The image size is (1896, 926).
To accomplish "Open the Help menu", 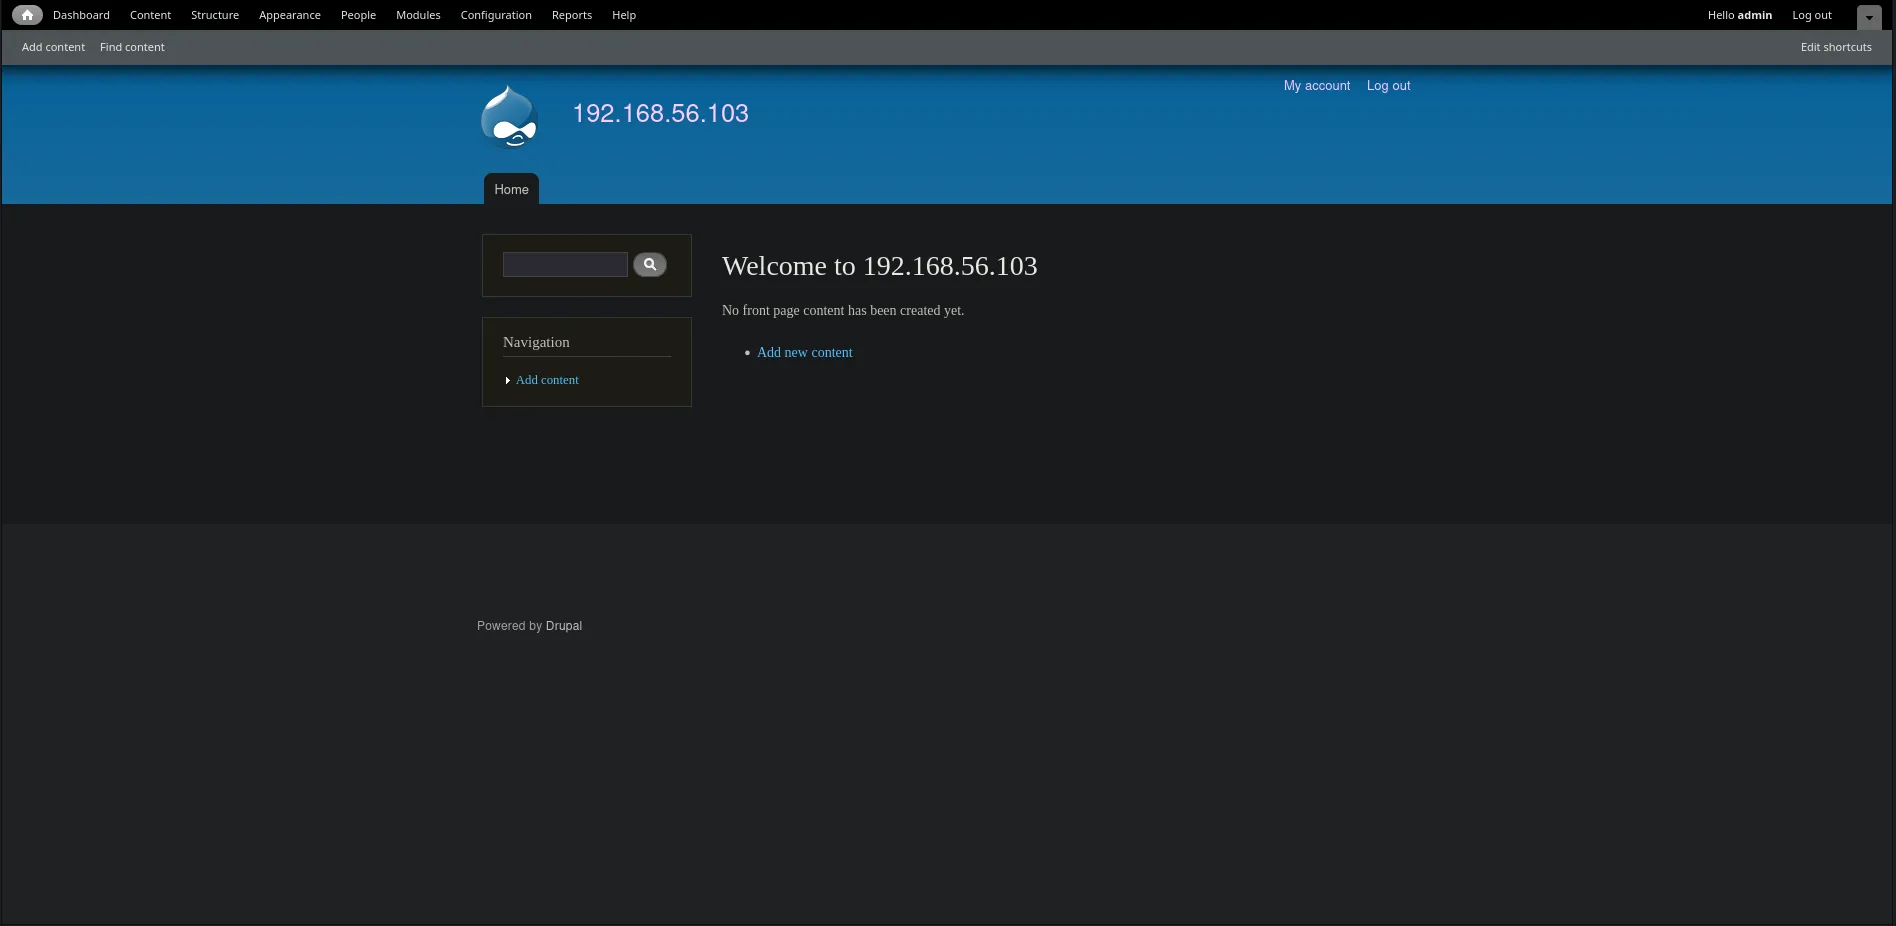I will [x=624, y=15].
